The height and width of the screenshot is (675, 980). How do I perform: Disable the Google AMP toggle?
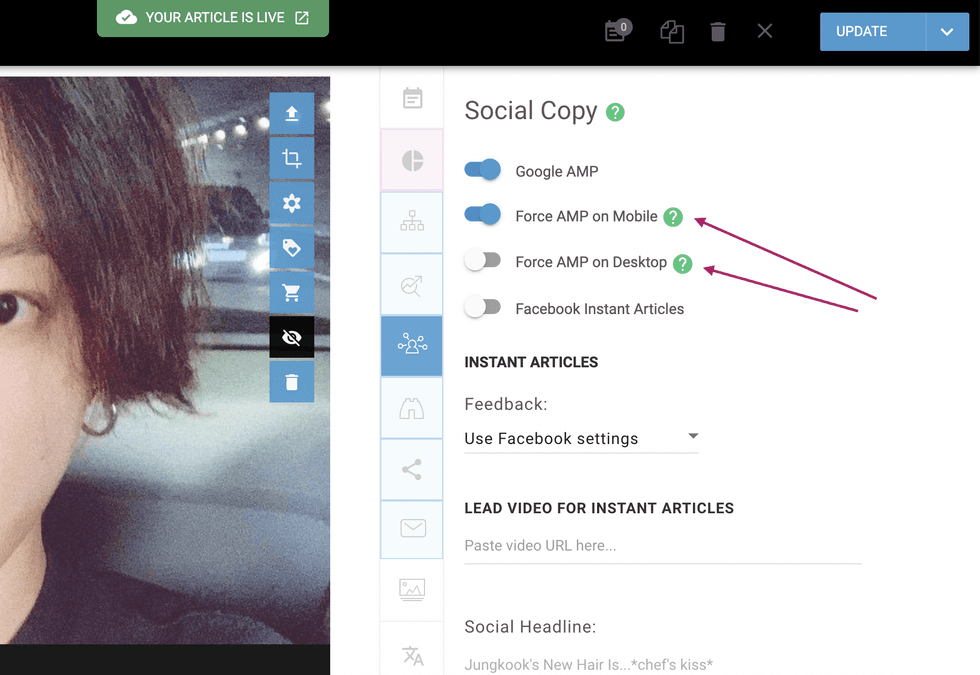483,170
